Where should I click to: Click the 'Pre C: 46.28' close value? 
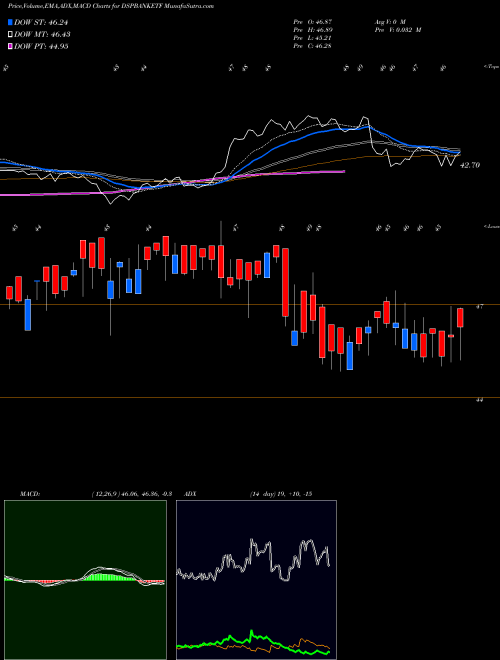pyautogui.click(x=313, y=46)
